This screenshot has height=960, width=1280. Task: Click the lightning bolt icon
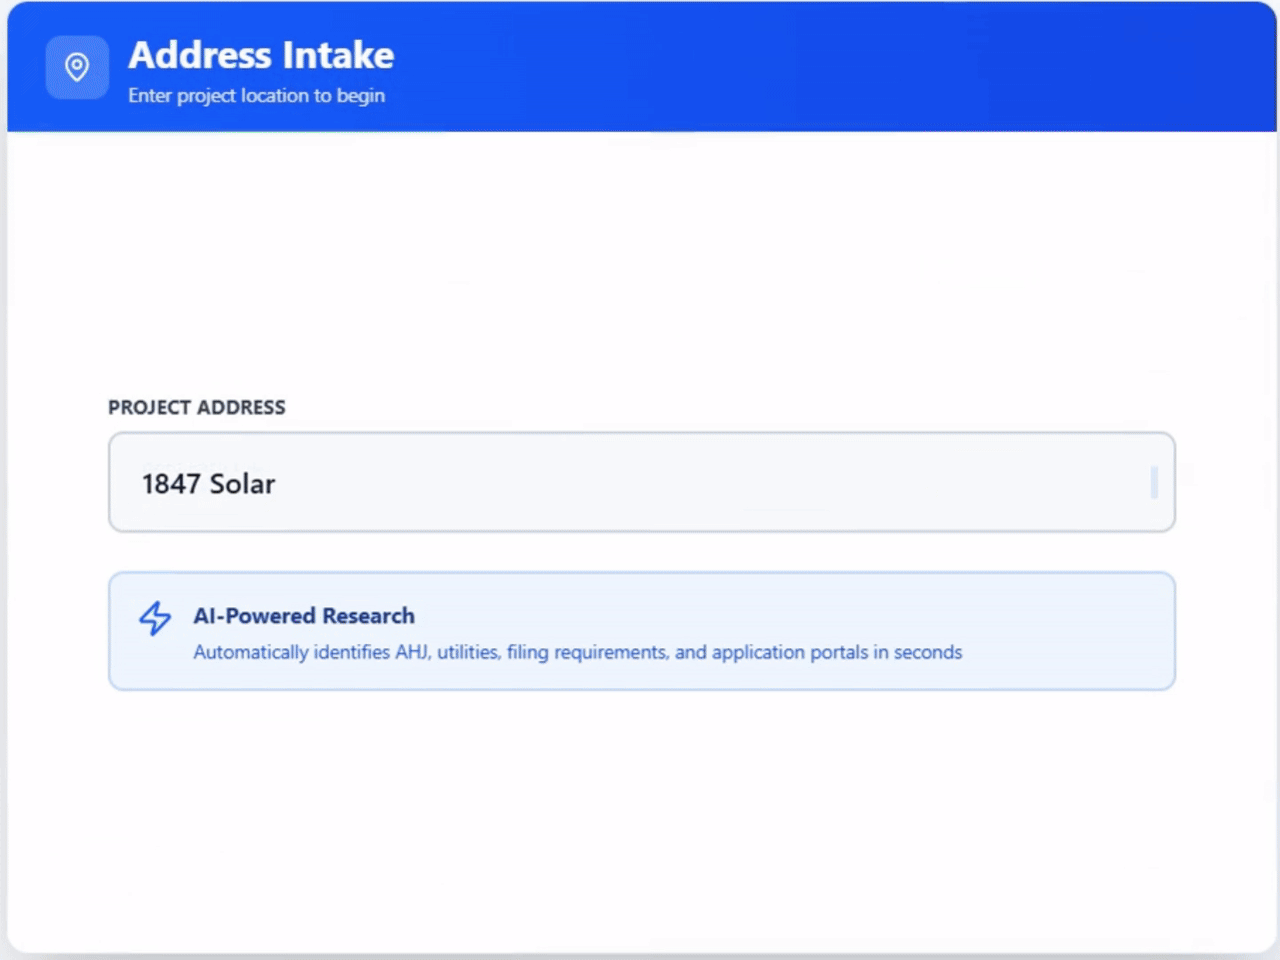[x=155, y=618]
